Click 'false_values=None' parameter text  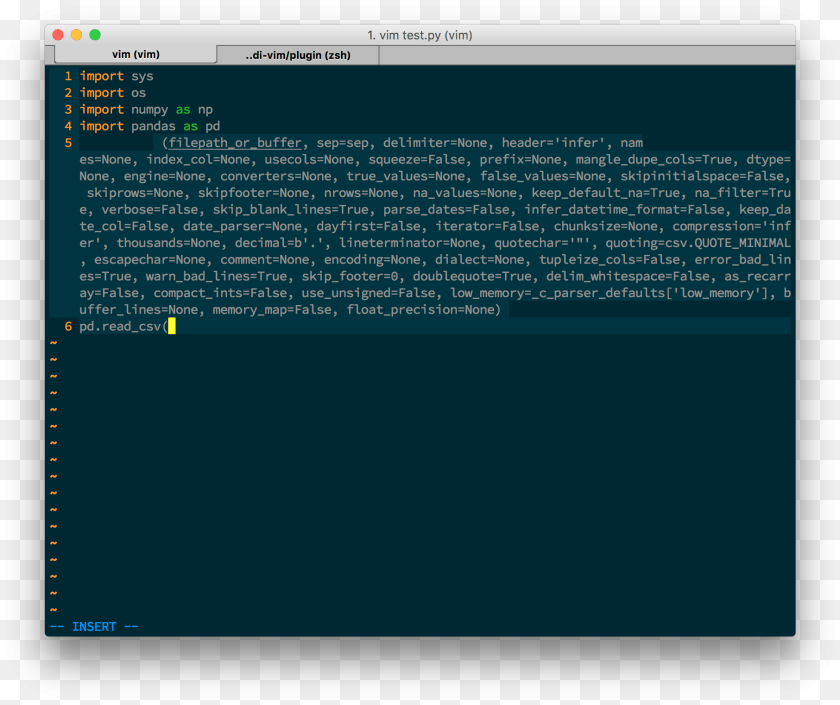543,176
